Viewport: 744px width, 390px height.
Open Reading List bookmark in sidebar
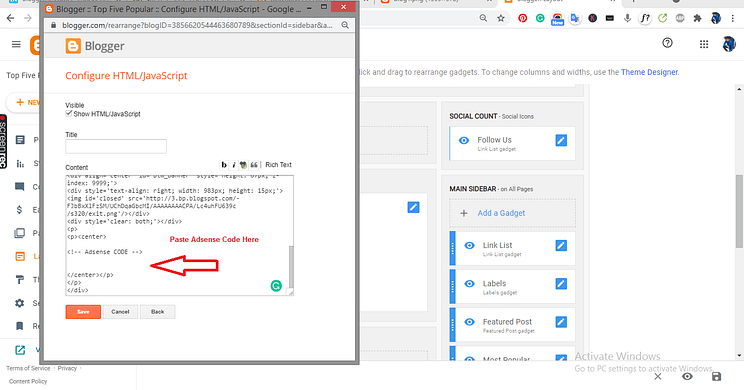(x=20, y=326)
